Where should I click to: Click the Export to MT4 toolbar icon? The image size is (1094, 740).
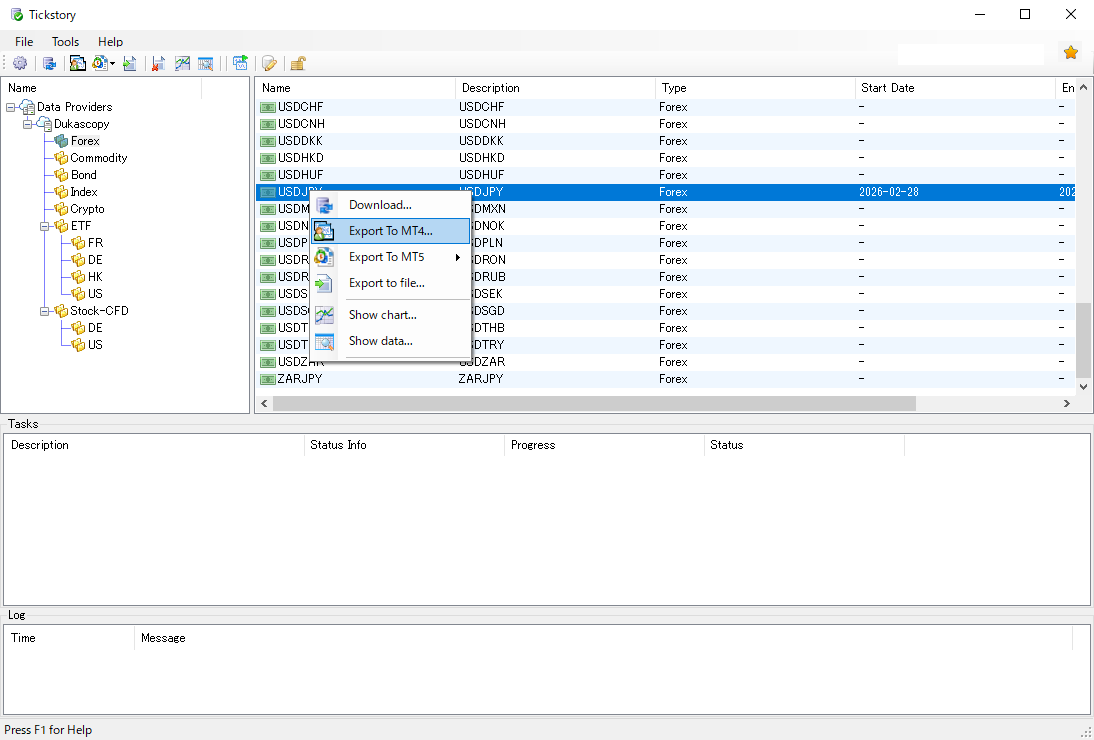pos(77,63)
